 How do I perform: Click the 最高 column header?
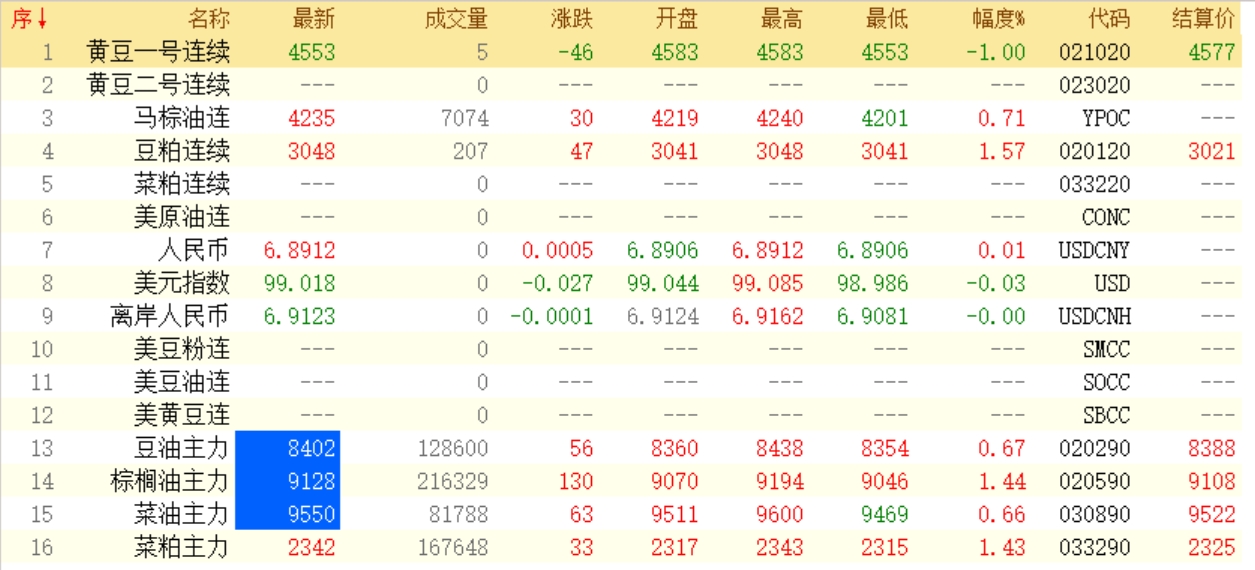781,19
